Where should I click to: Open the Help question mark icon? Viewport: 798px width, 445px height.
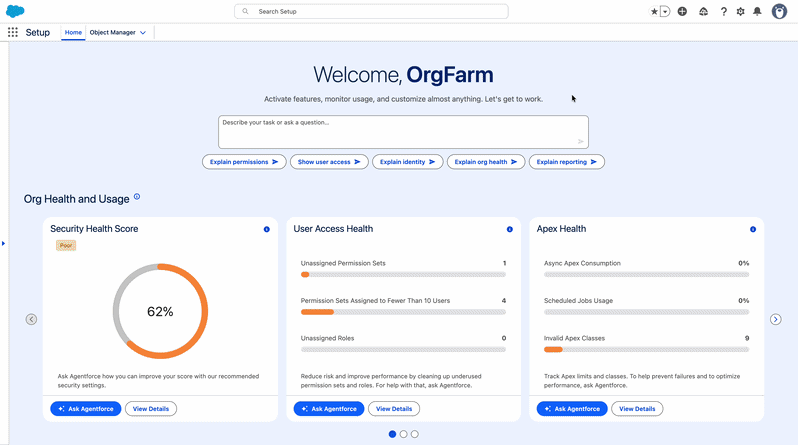coord(723,11)
